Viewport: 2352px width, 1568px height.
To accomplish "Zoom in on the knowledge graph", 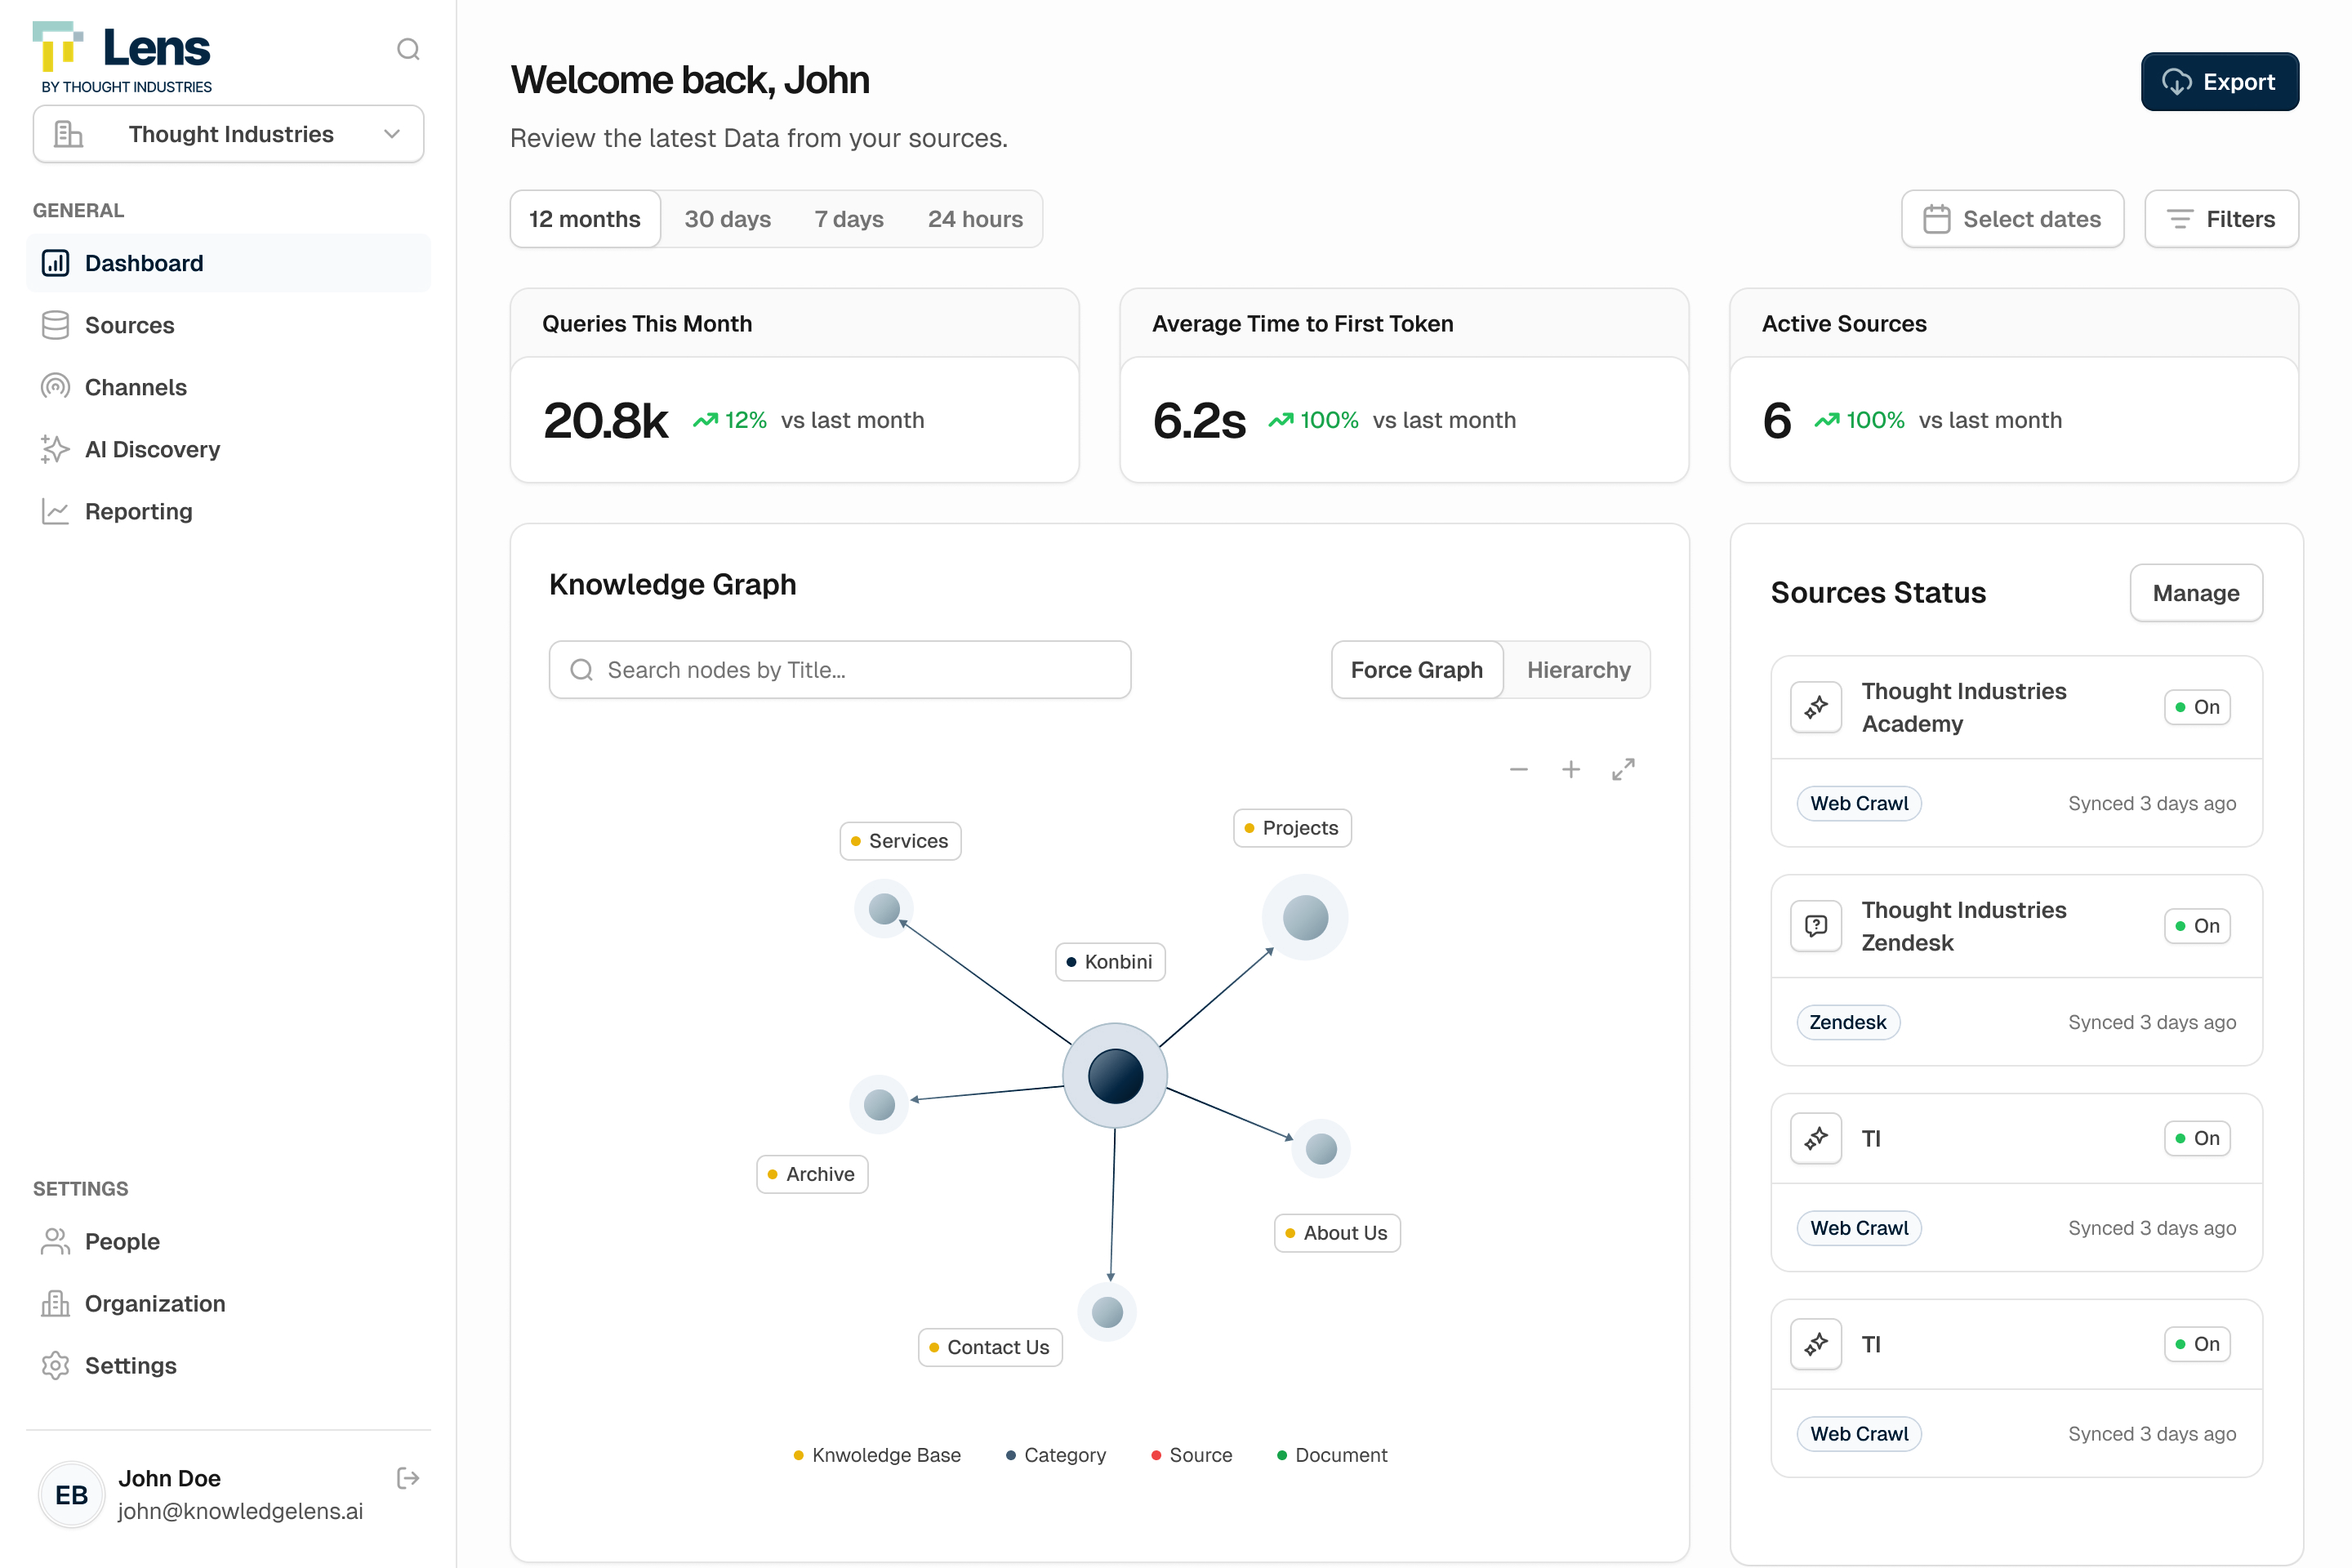I will click(x=1571, y=769).
